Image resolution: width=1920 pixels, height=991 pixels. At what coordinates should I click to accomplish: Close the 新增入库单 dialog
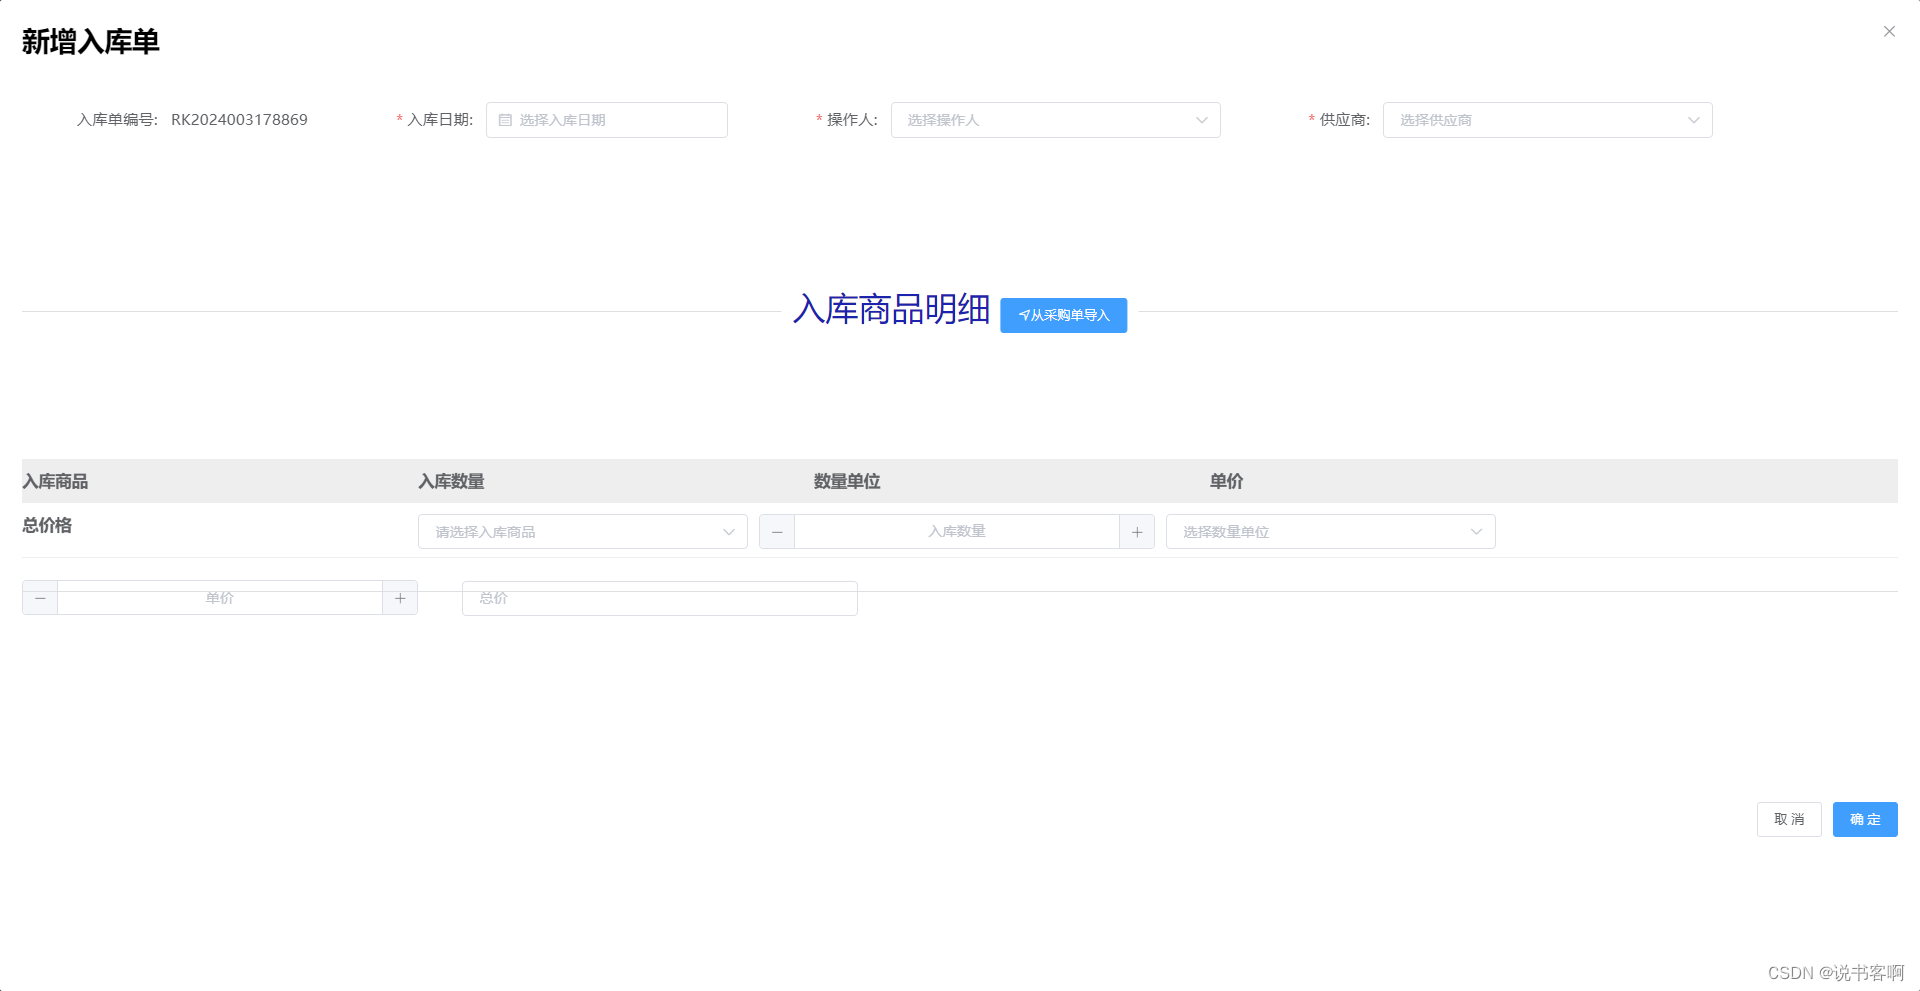coord(1889,32)
